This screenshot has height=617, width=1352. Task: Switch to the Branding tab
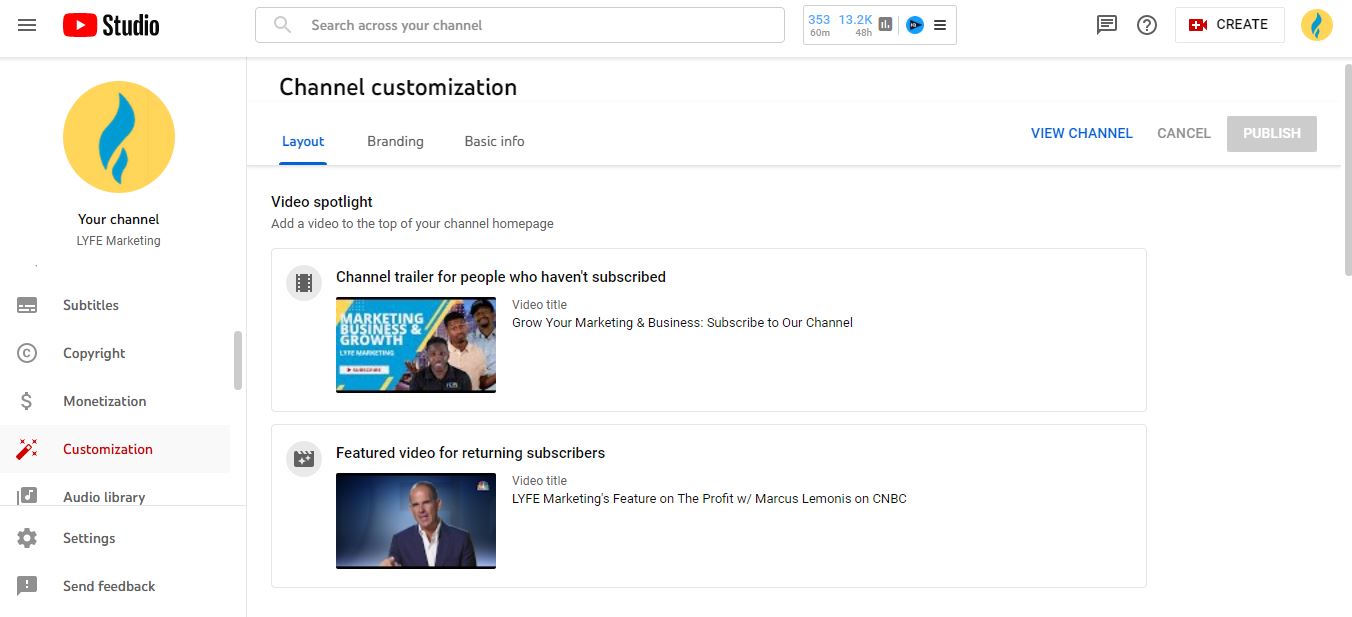pyautogui.click(x=395, y=141)
